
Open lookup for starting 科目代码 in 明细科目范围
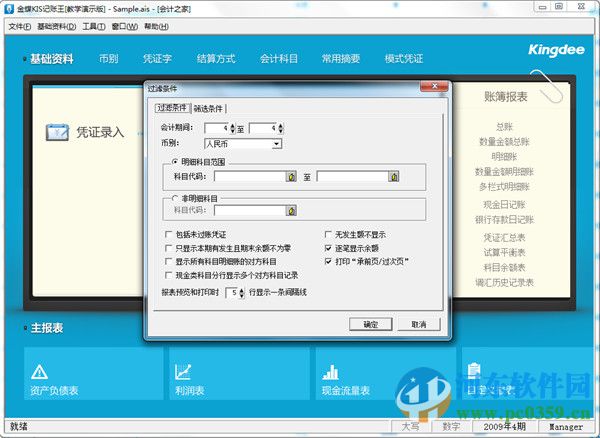point(291,176)
